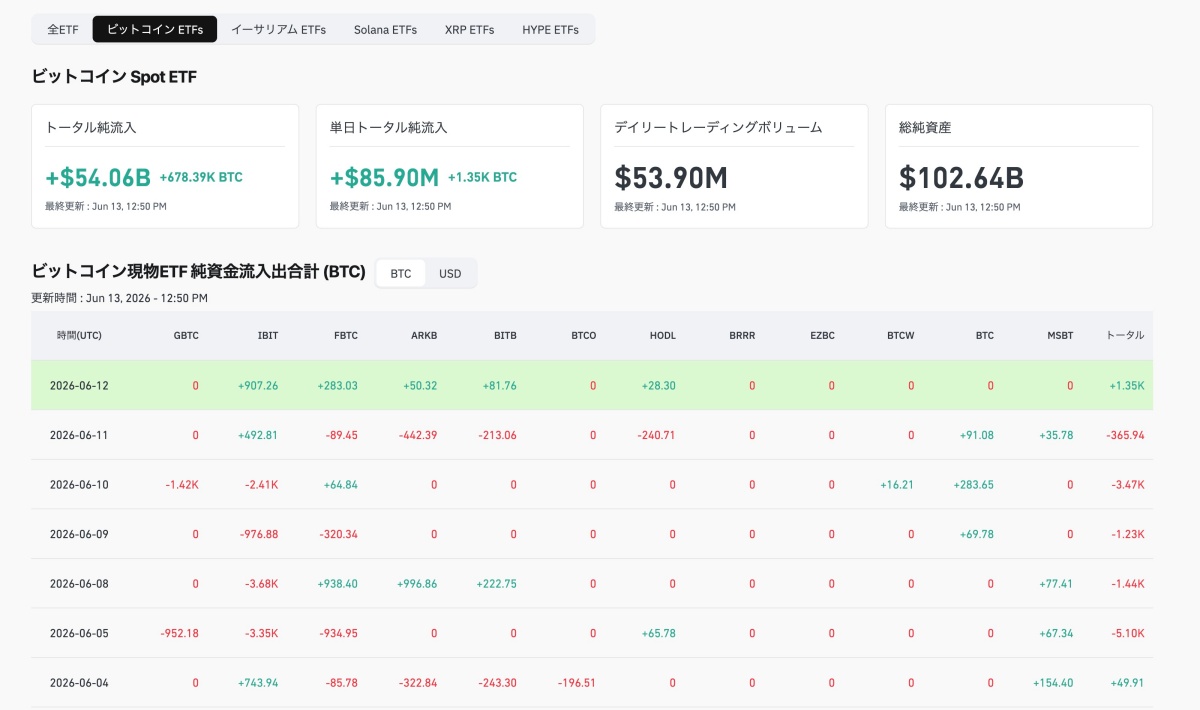This screenshot has height=710, width=1200.
Task: Click total value -365.94
Action: [x=1125, y=435]
